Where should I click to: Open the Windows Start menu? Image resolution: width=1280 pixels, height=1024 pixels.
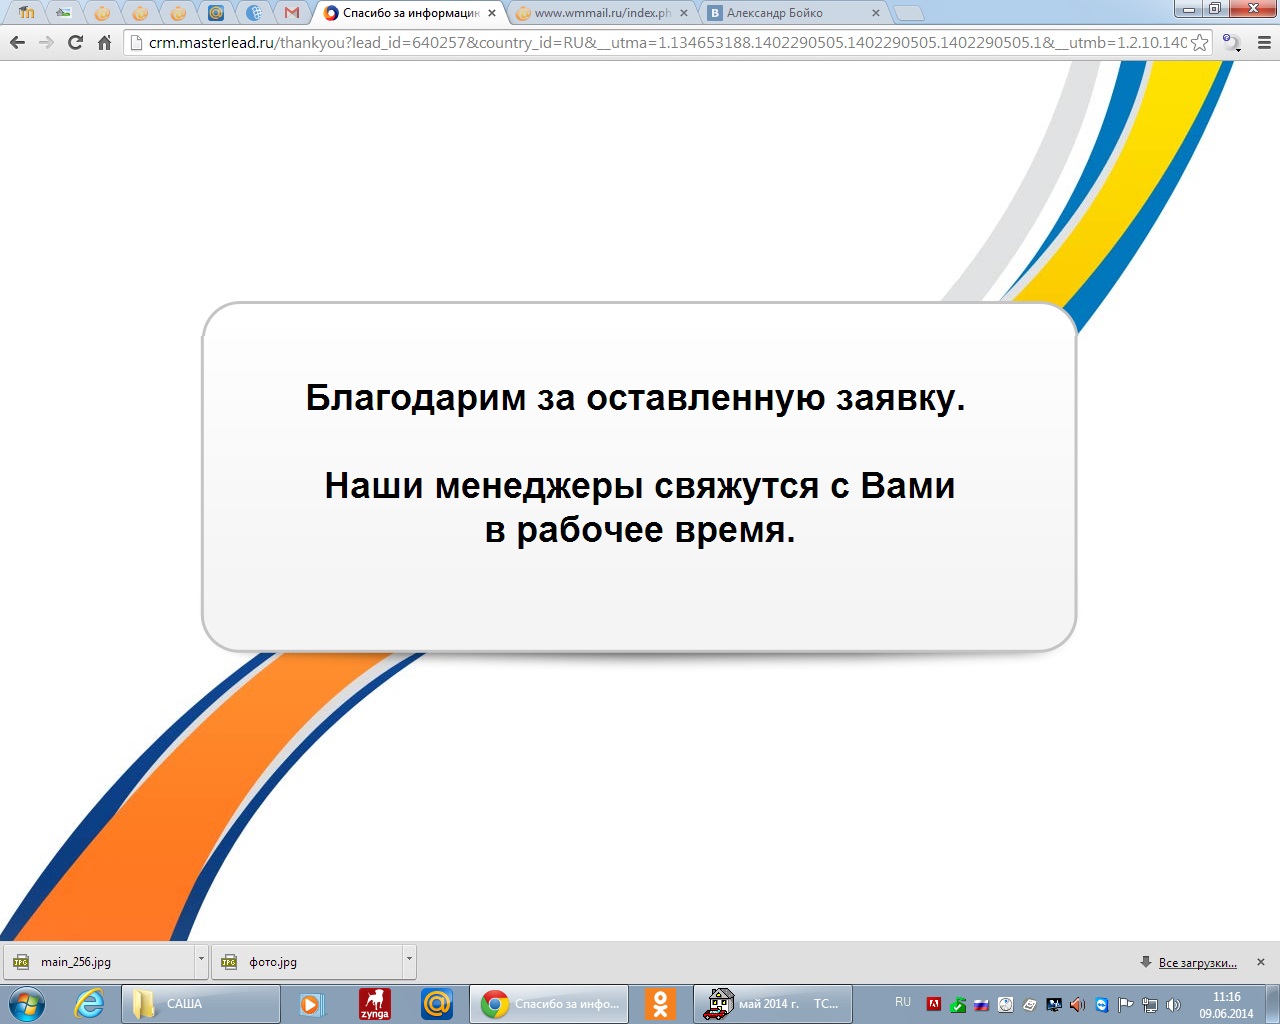27,1004
